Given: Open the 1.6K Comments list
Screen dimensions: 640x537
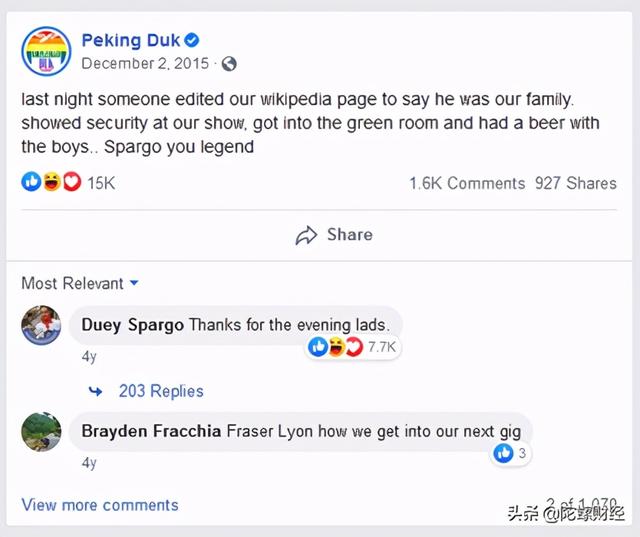Looking at the screenshot, I should (466, 183).
